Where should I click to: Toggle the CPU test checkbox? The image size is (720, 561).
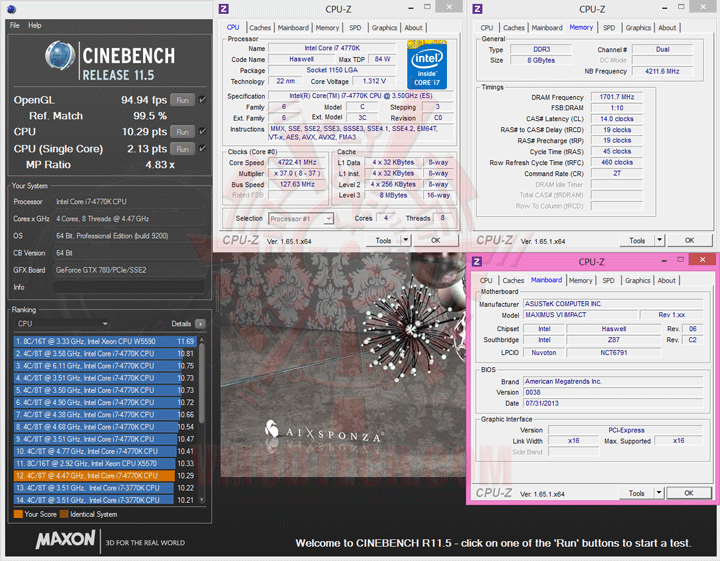pos(202,132)
